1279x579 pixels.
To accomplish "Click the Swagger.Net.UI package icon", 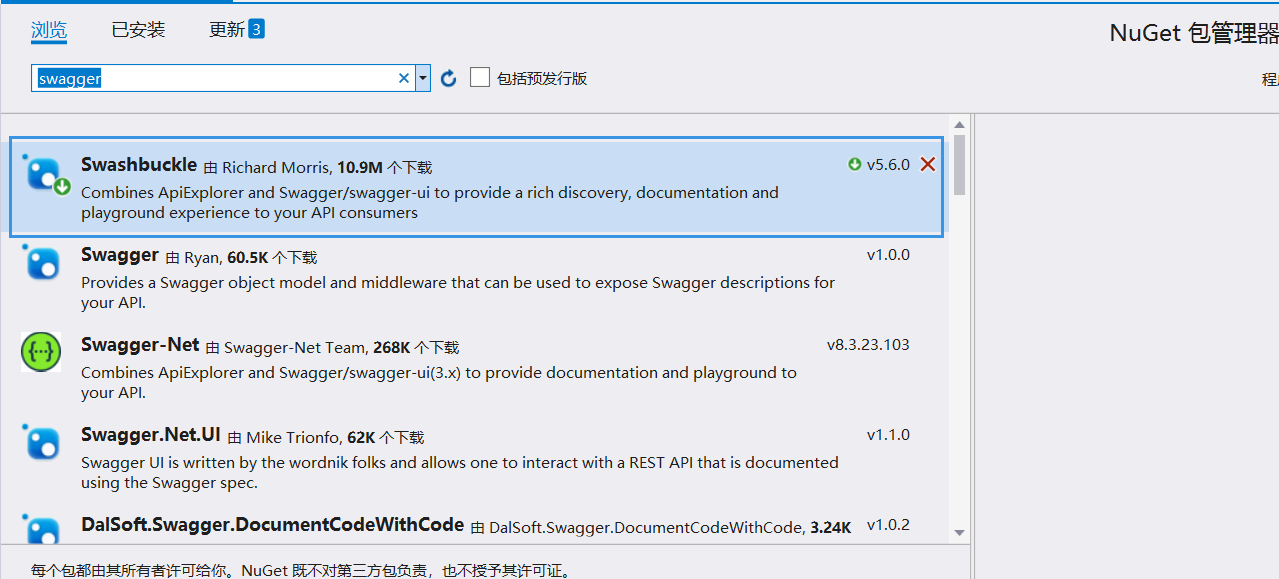I will click(43, 442).
